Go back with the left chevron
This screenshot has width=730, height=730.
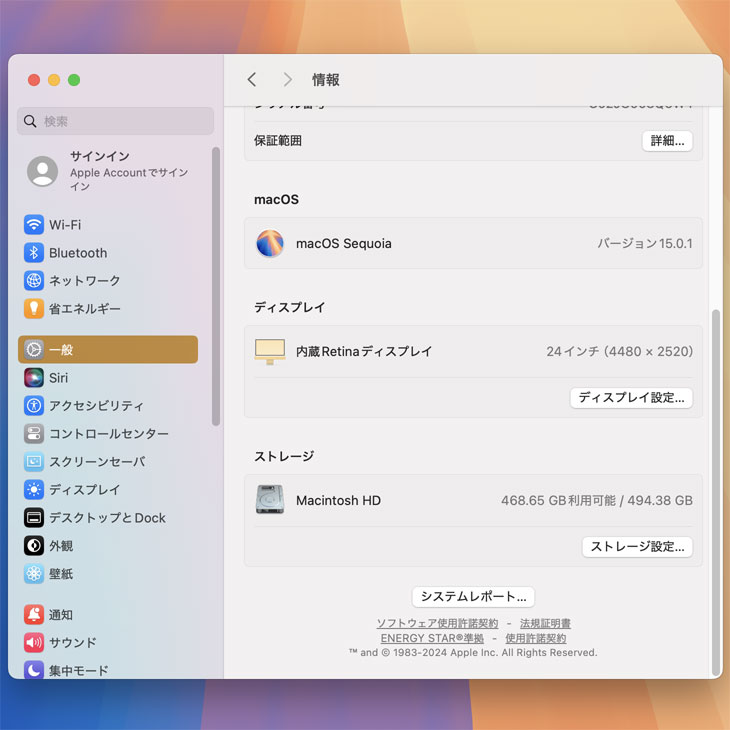pos(252,80)
